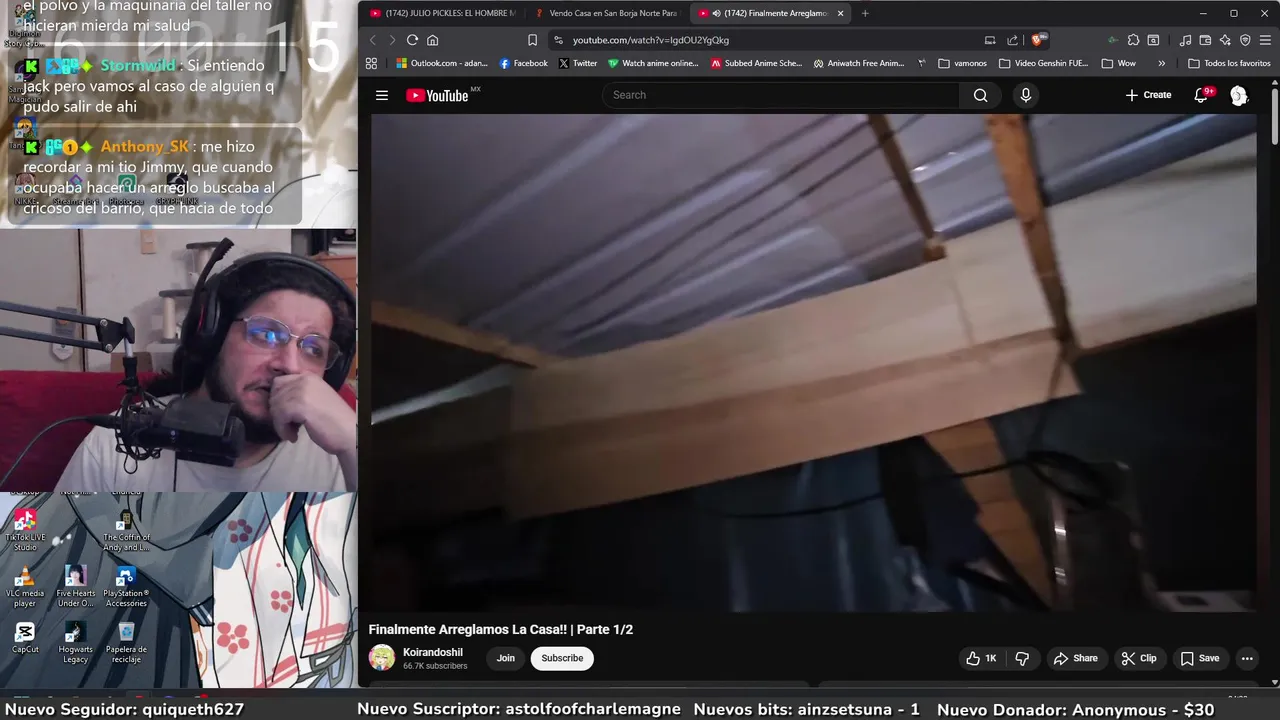Open the music note playlist toolbar icon
The image size is (1280, 720).
tap(1185, 40)
